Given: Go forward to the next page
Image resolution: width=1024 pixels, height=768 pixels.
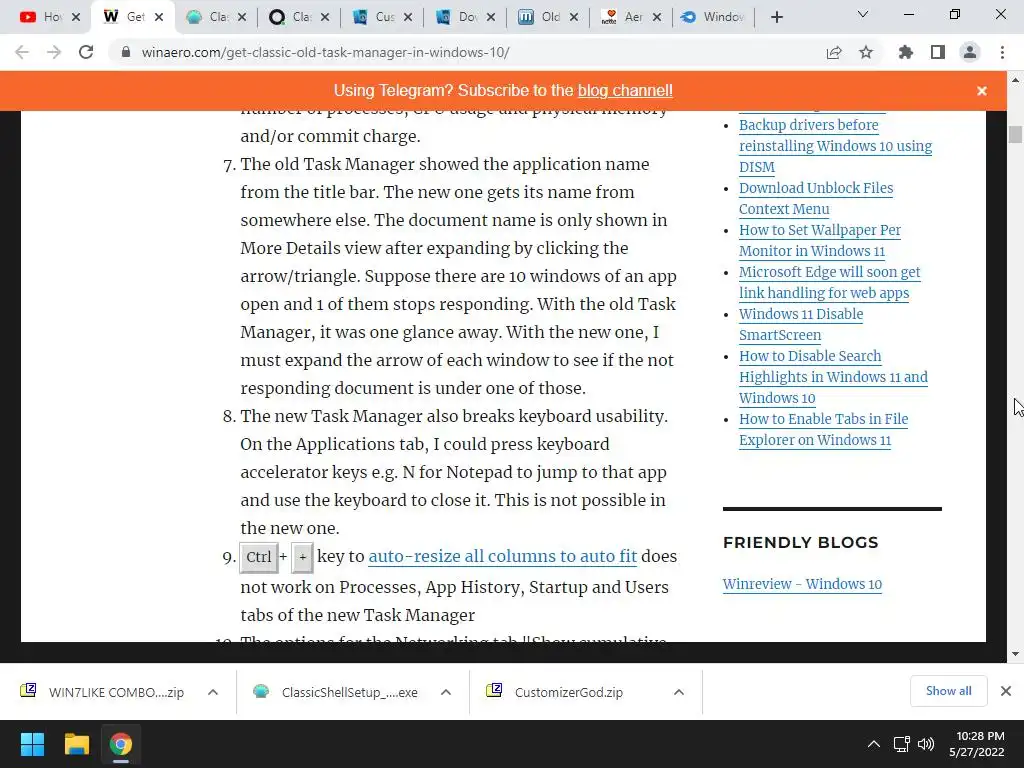Looking at the screenshot, I should pos(54,52).
